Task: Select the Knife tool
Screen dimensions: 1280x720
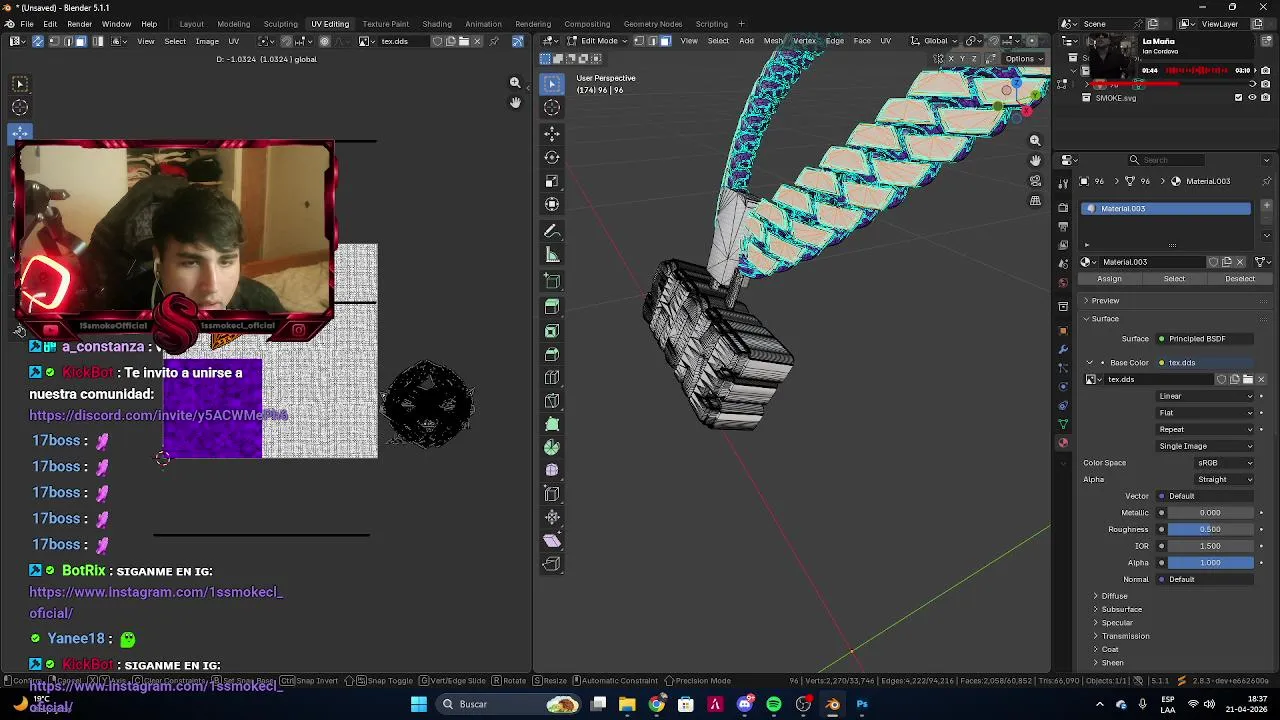Action: click(552, 402)
